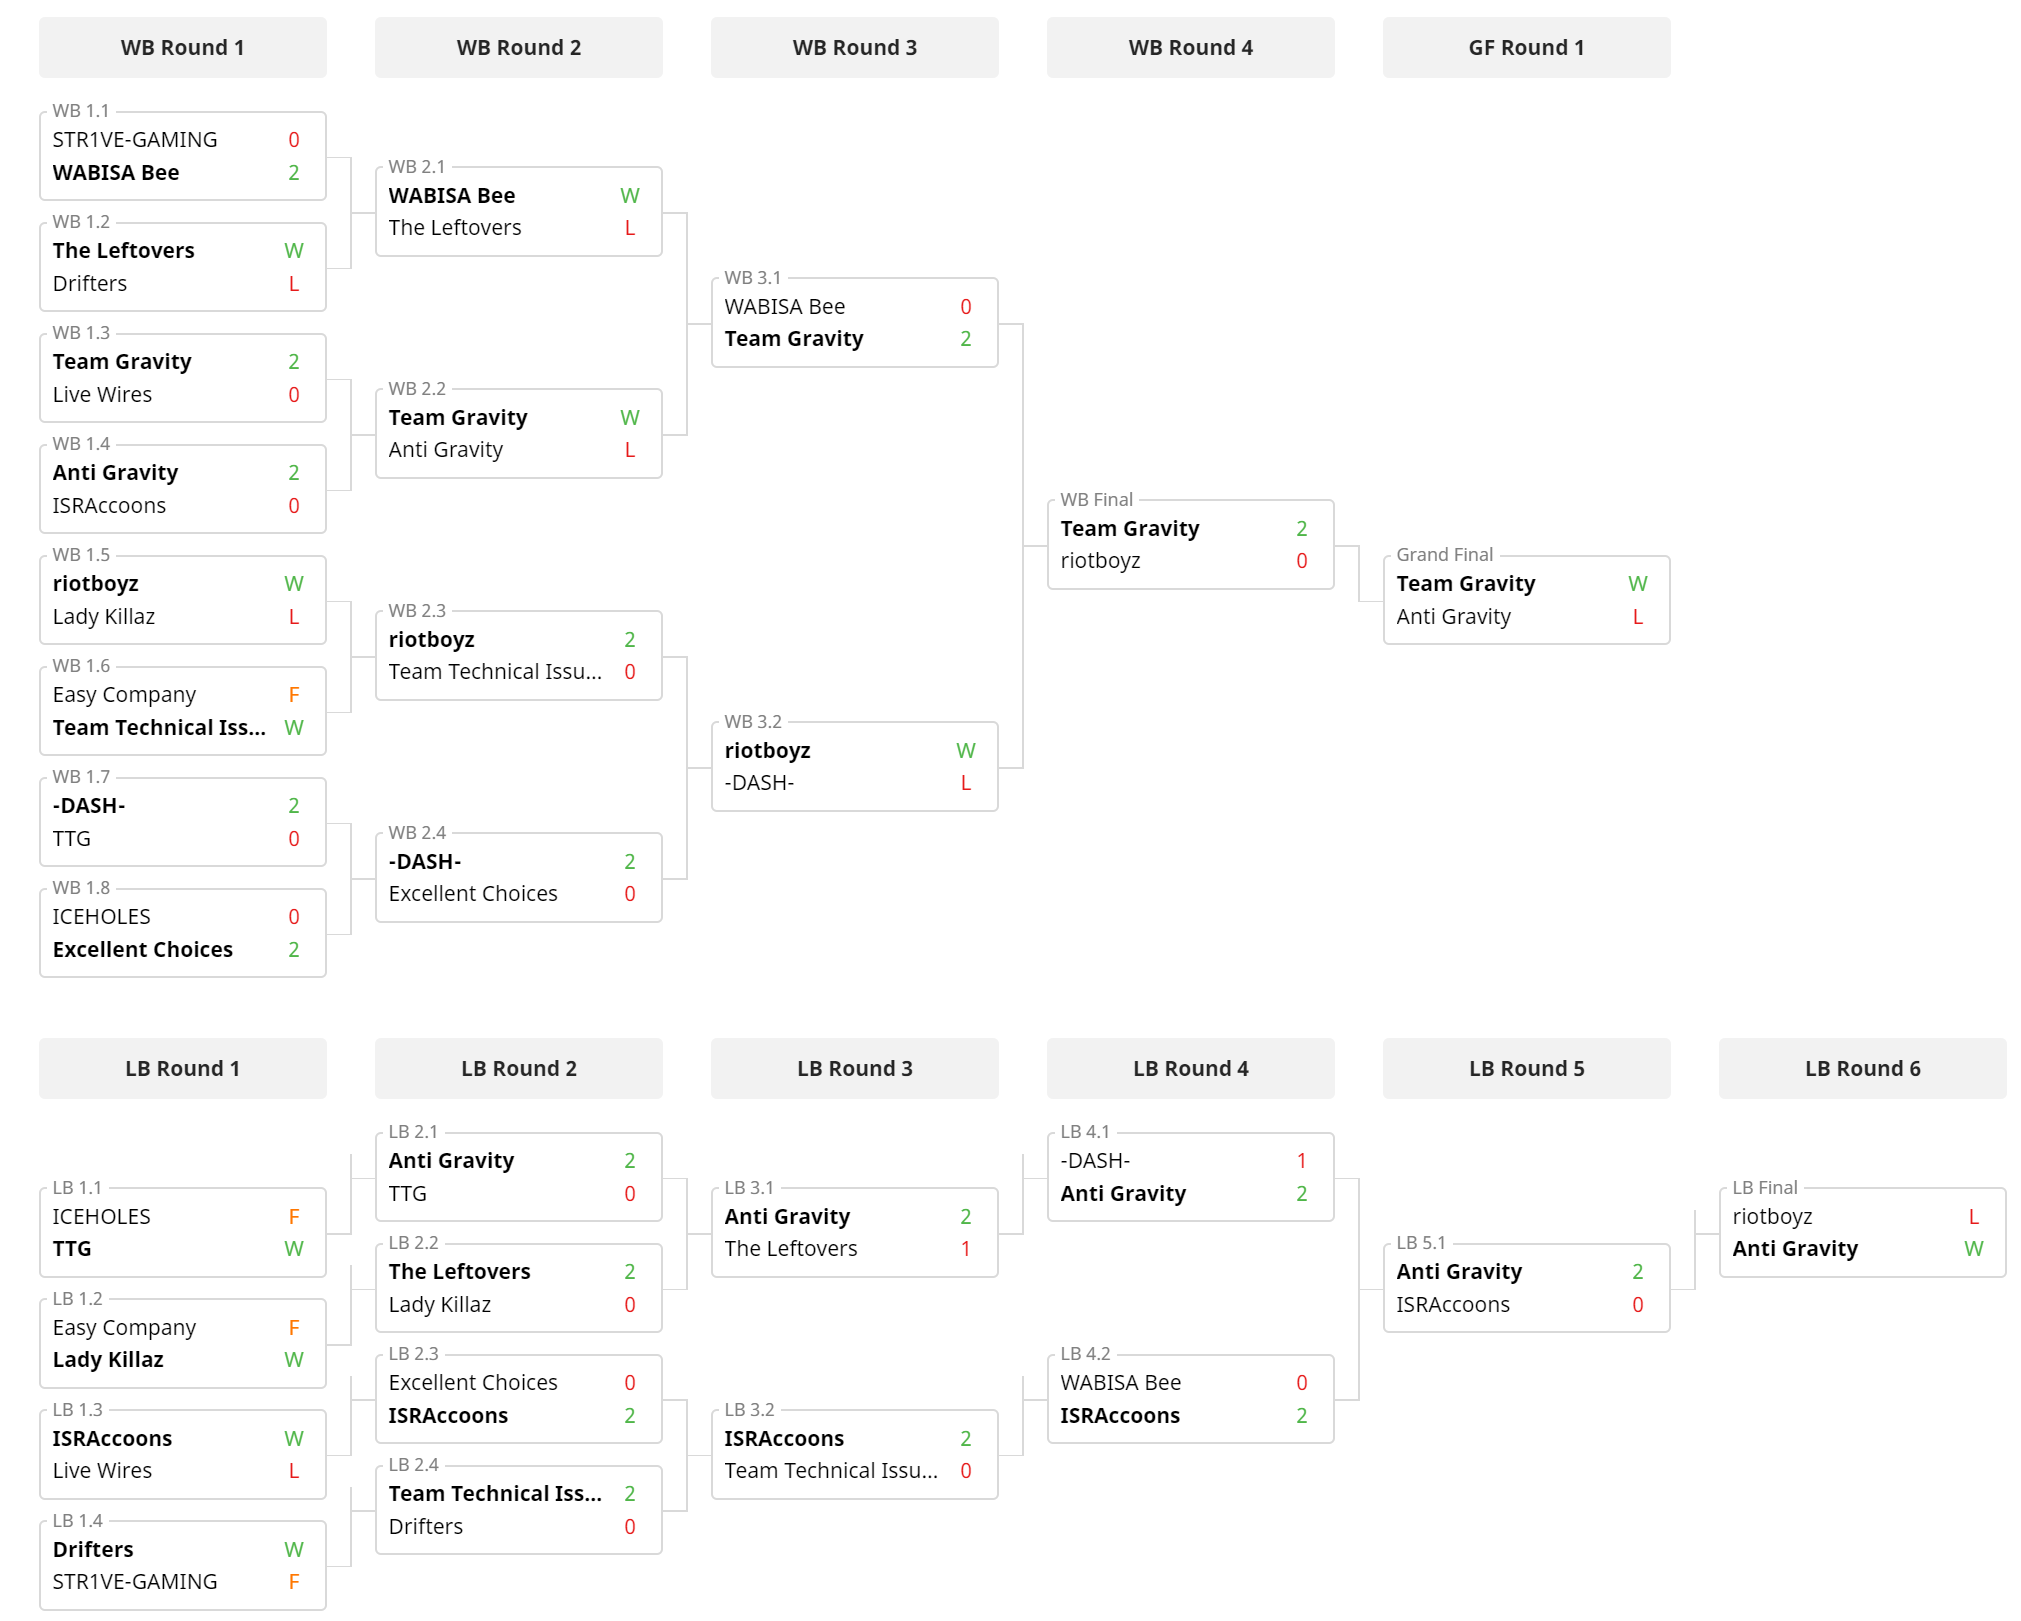Click WABISA Bee in match WB 1.1

pyautogui.click(x=116, y=172)
